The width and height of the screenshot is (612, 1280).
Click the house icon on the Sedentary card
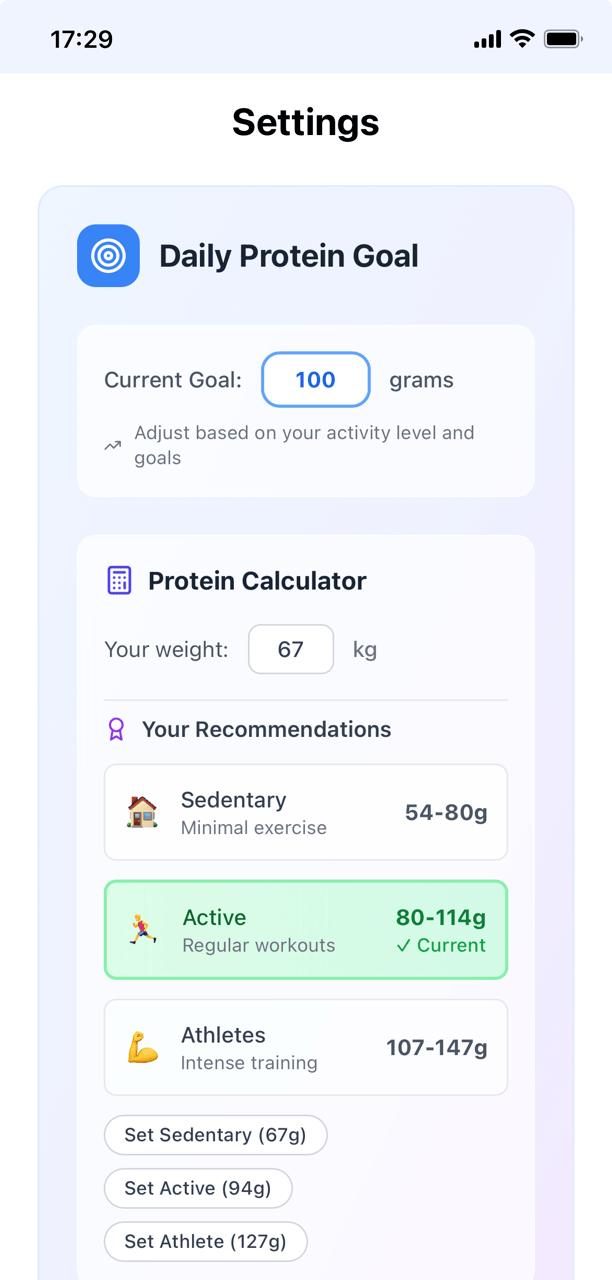point(141,812)
